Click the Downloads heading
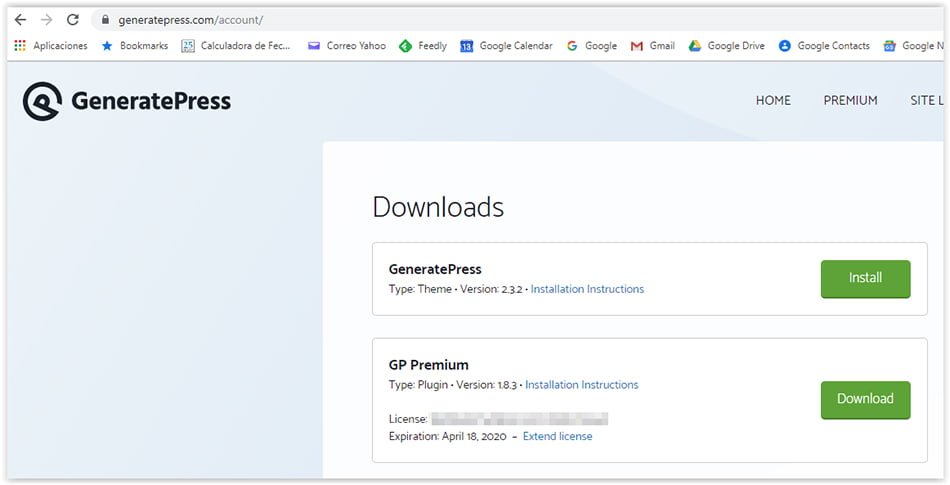This screenshot has height=485, width=950. pyautogui.click(x=438, y=207)
